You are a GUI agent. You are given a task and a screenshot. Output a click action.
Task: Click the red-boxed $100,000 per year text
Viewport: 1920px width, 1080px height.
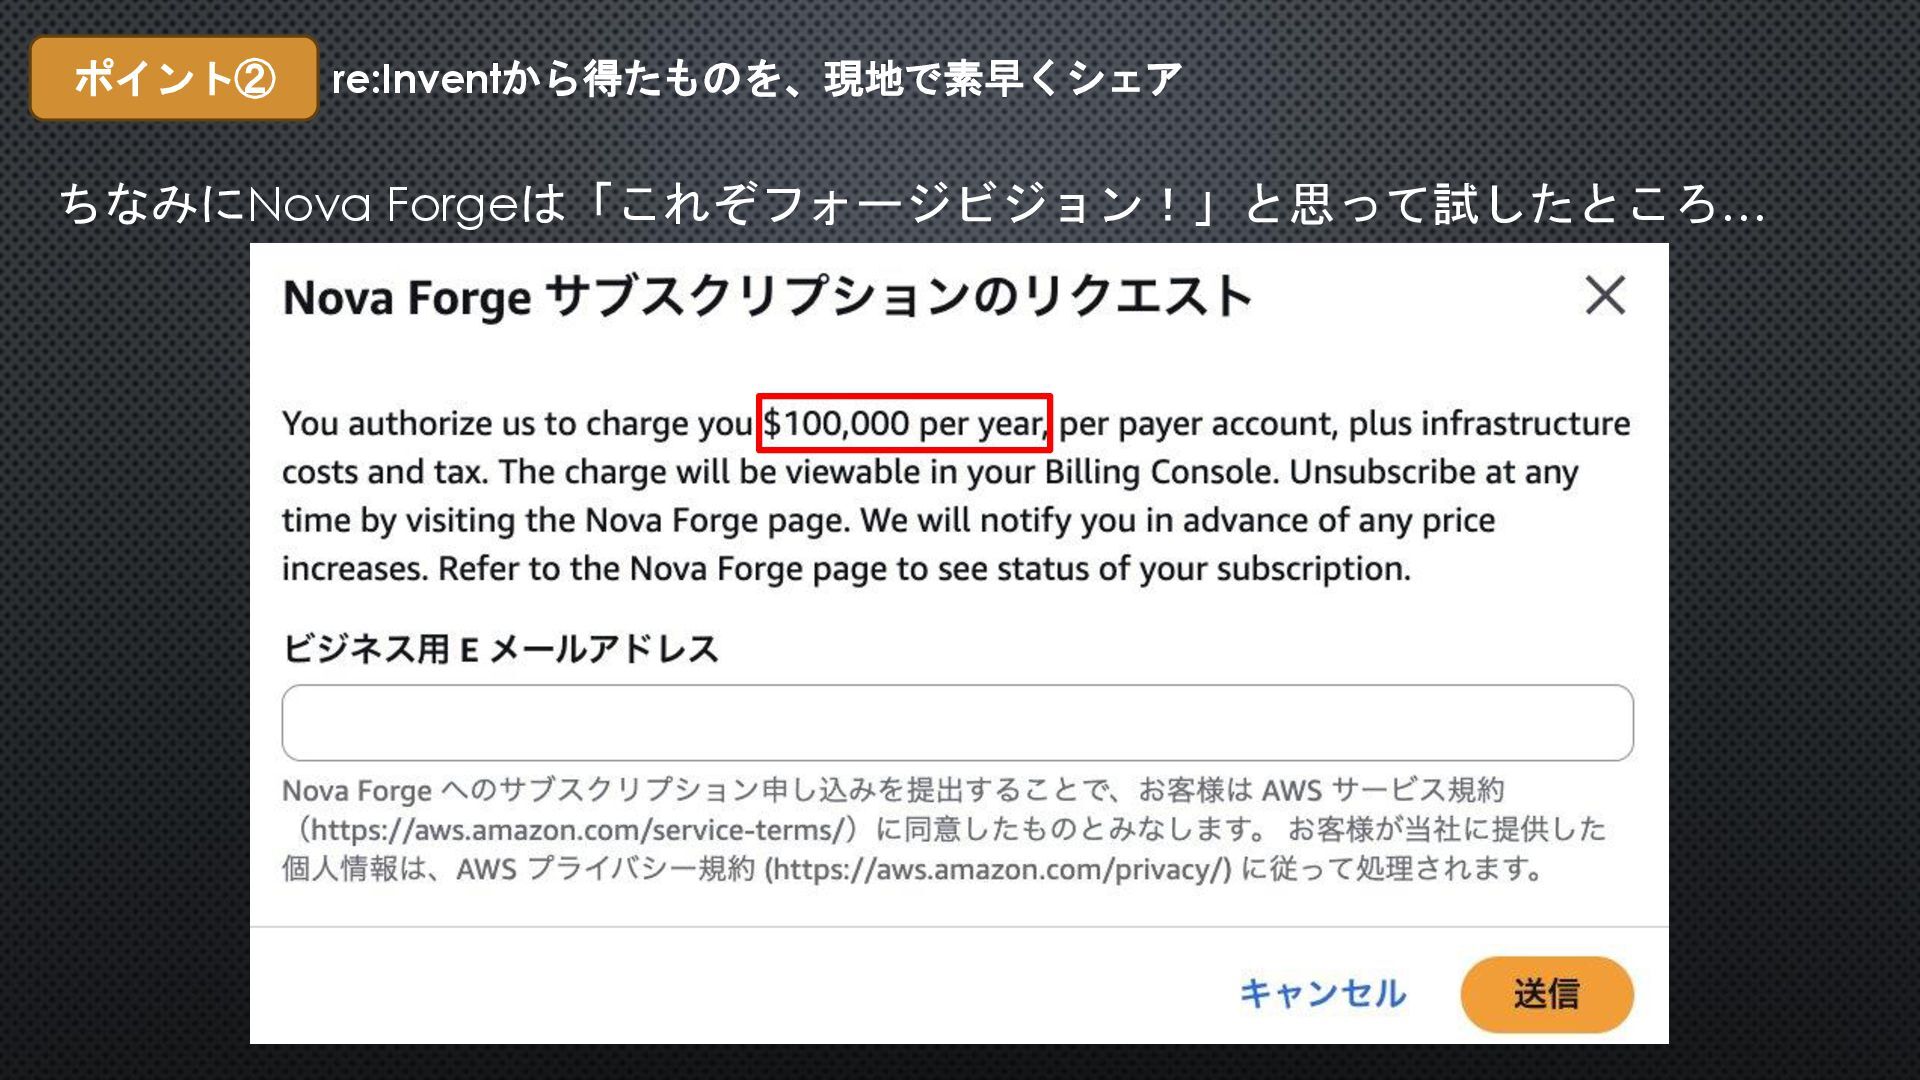click(903, 423)
